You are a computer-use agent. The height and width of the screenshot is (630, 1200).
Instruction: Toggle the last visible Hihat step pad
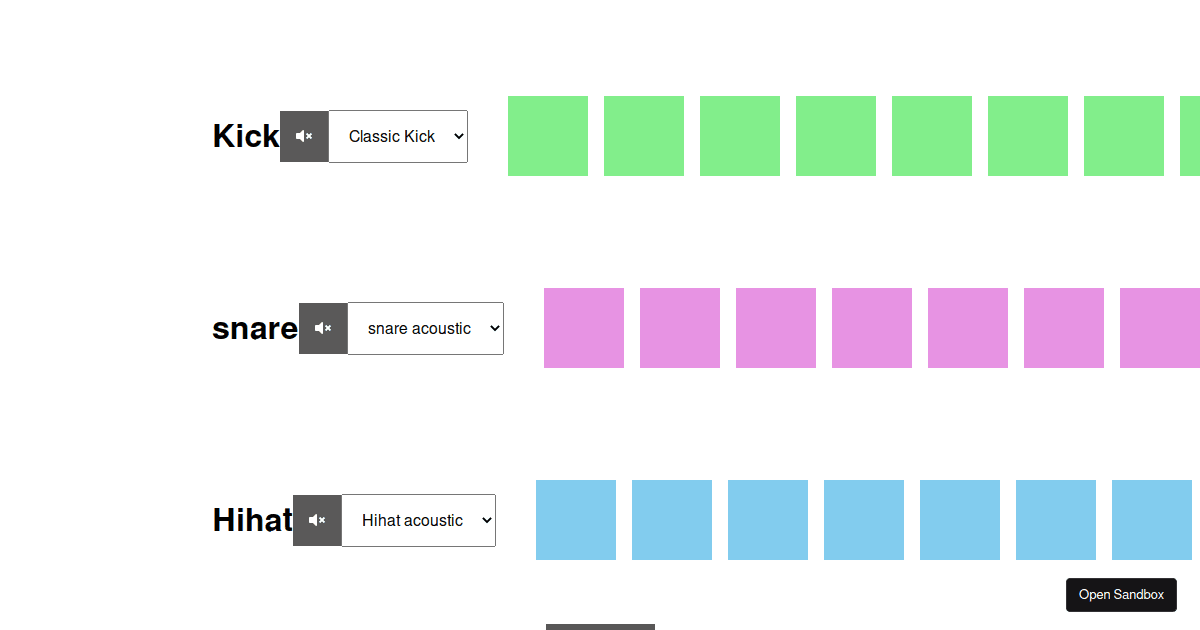pos(1152,520)
